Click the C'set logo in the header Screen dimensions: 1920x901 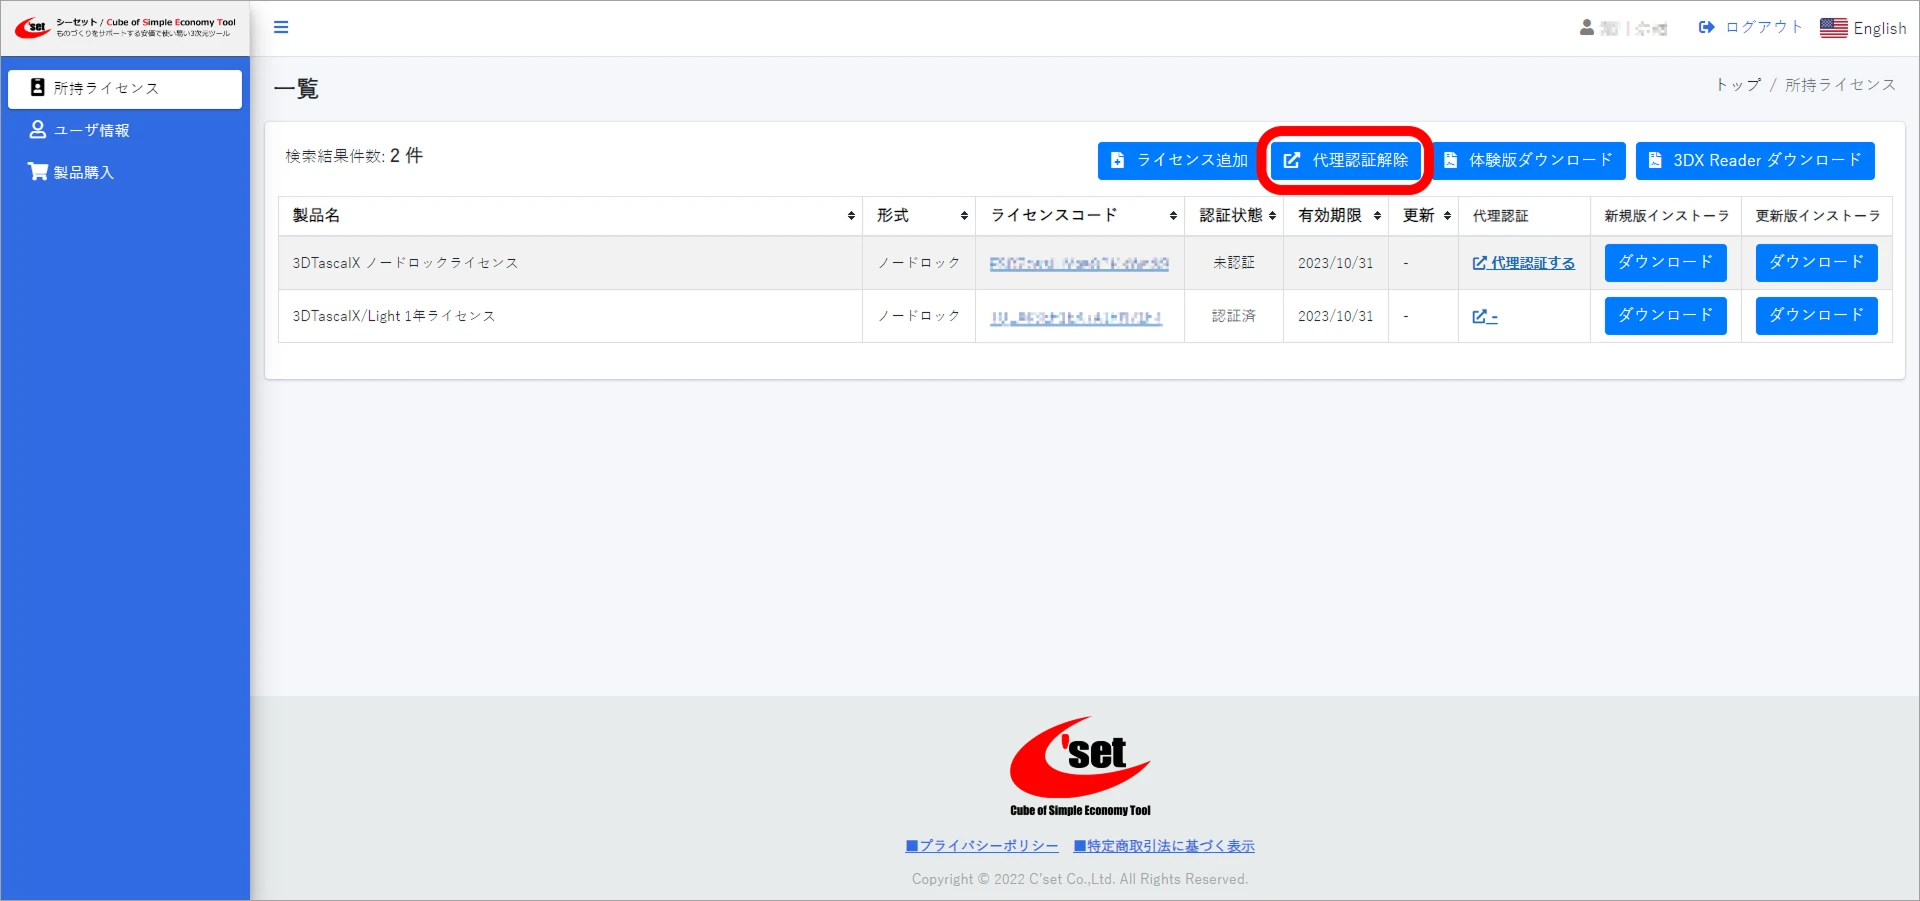(32, 27)
